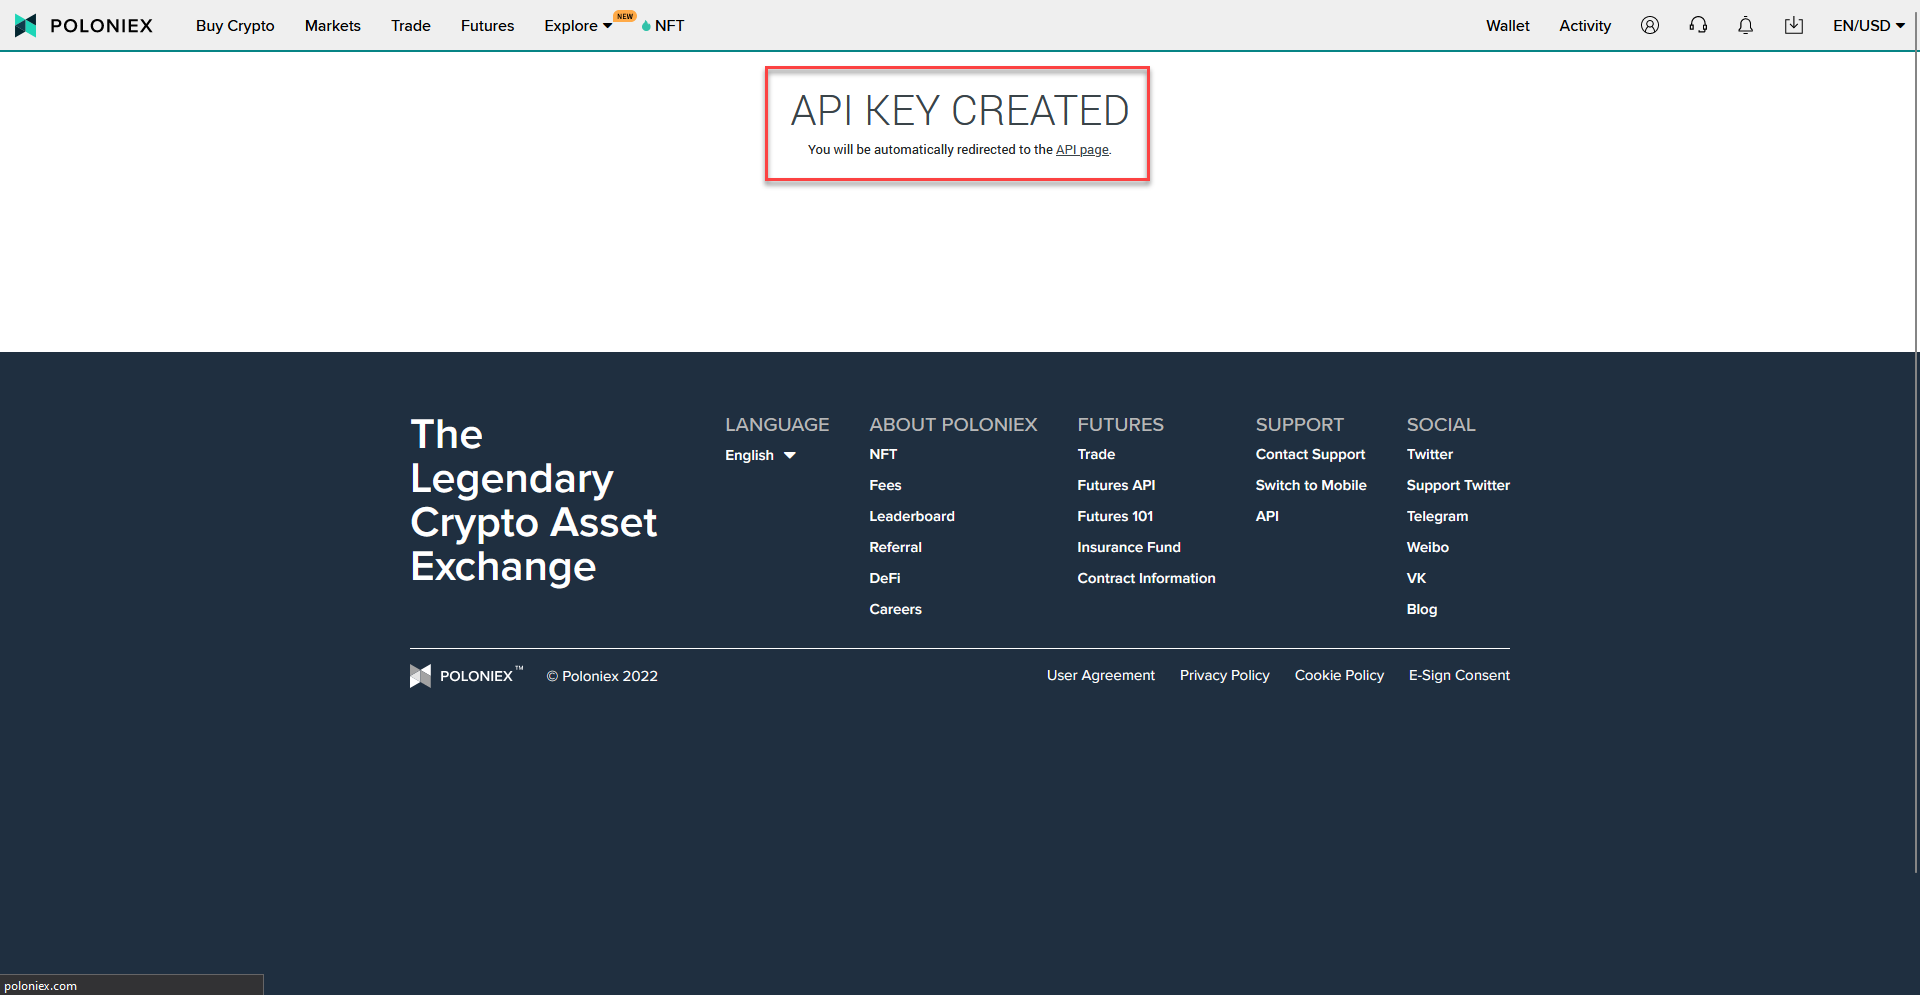Click the API page link in the confirmation message
The width and height of the screenshot is (1920, 995).
tap(1082, 149)
